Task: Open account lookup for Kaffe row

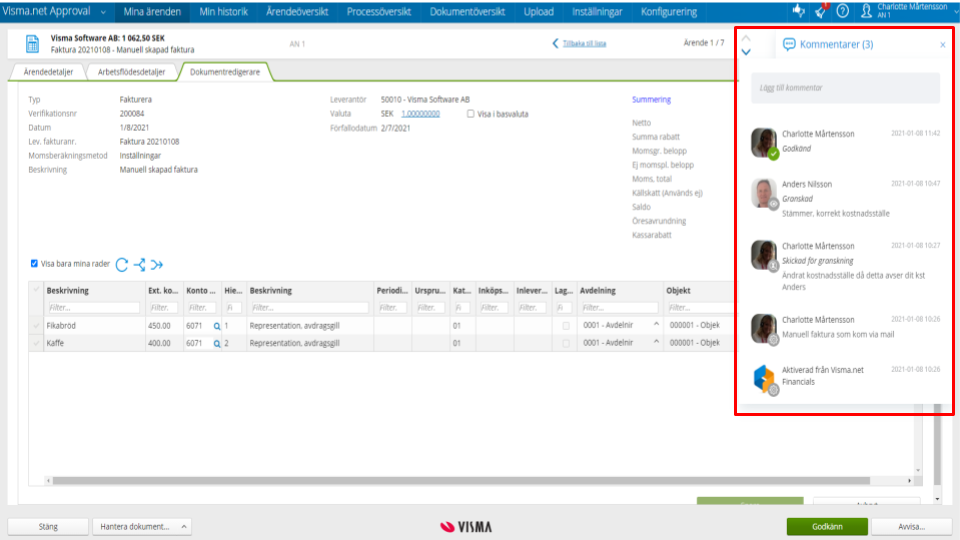Action: click(x=217, y=343)
